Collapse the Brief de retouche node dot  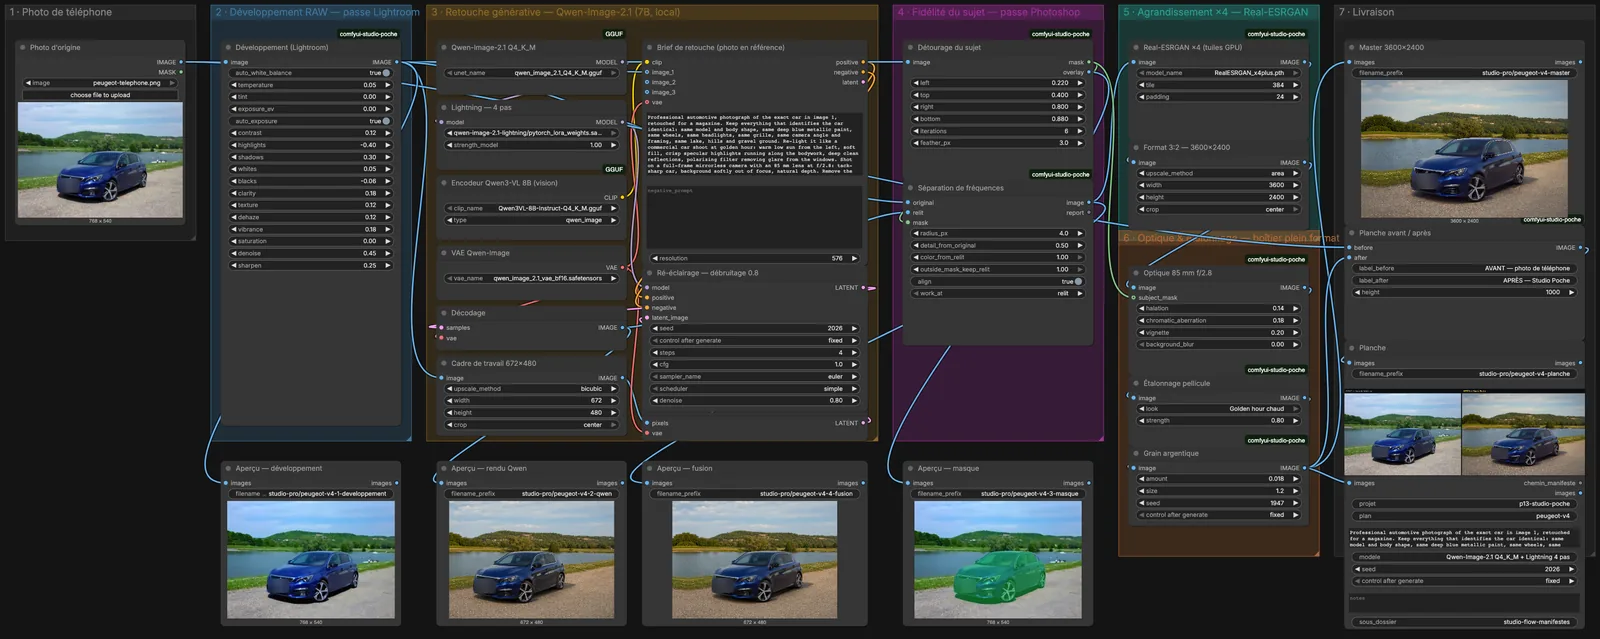pyautogui.click(x=650, y=47)
